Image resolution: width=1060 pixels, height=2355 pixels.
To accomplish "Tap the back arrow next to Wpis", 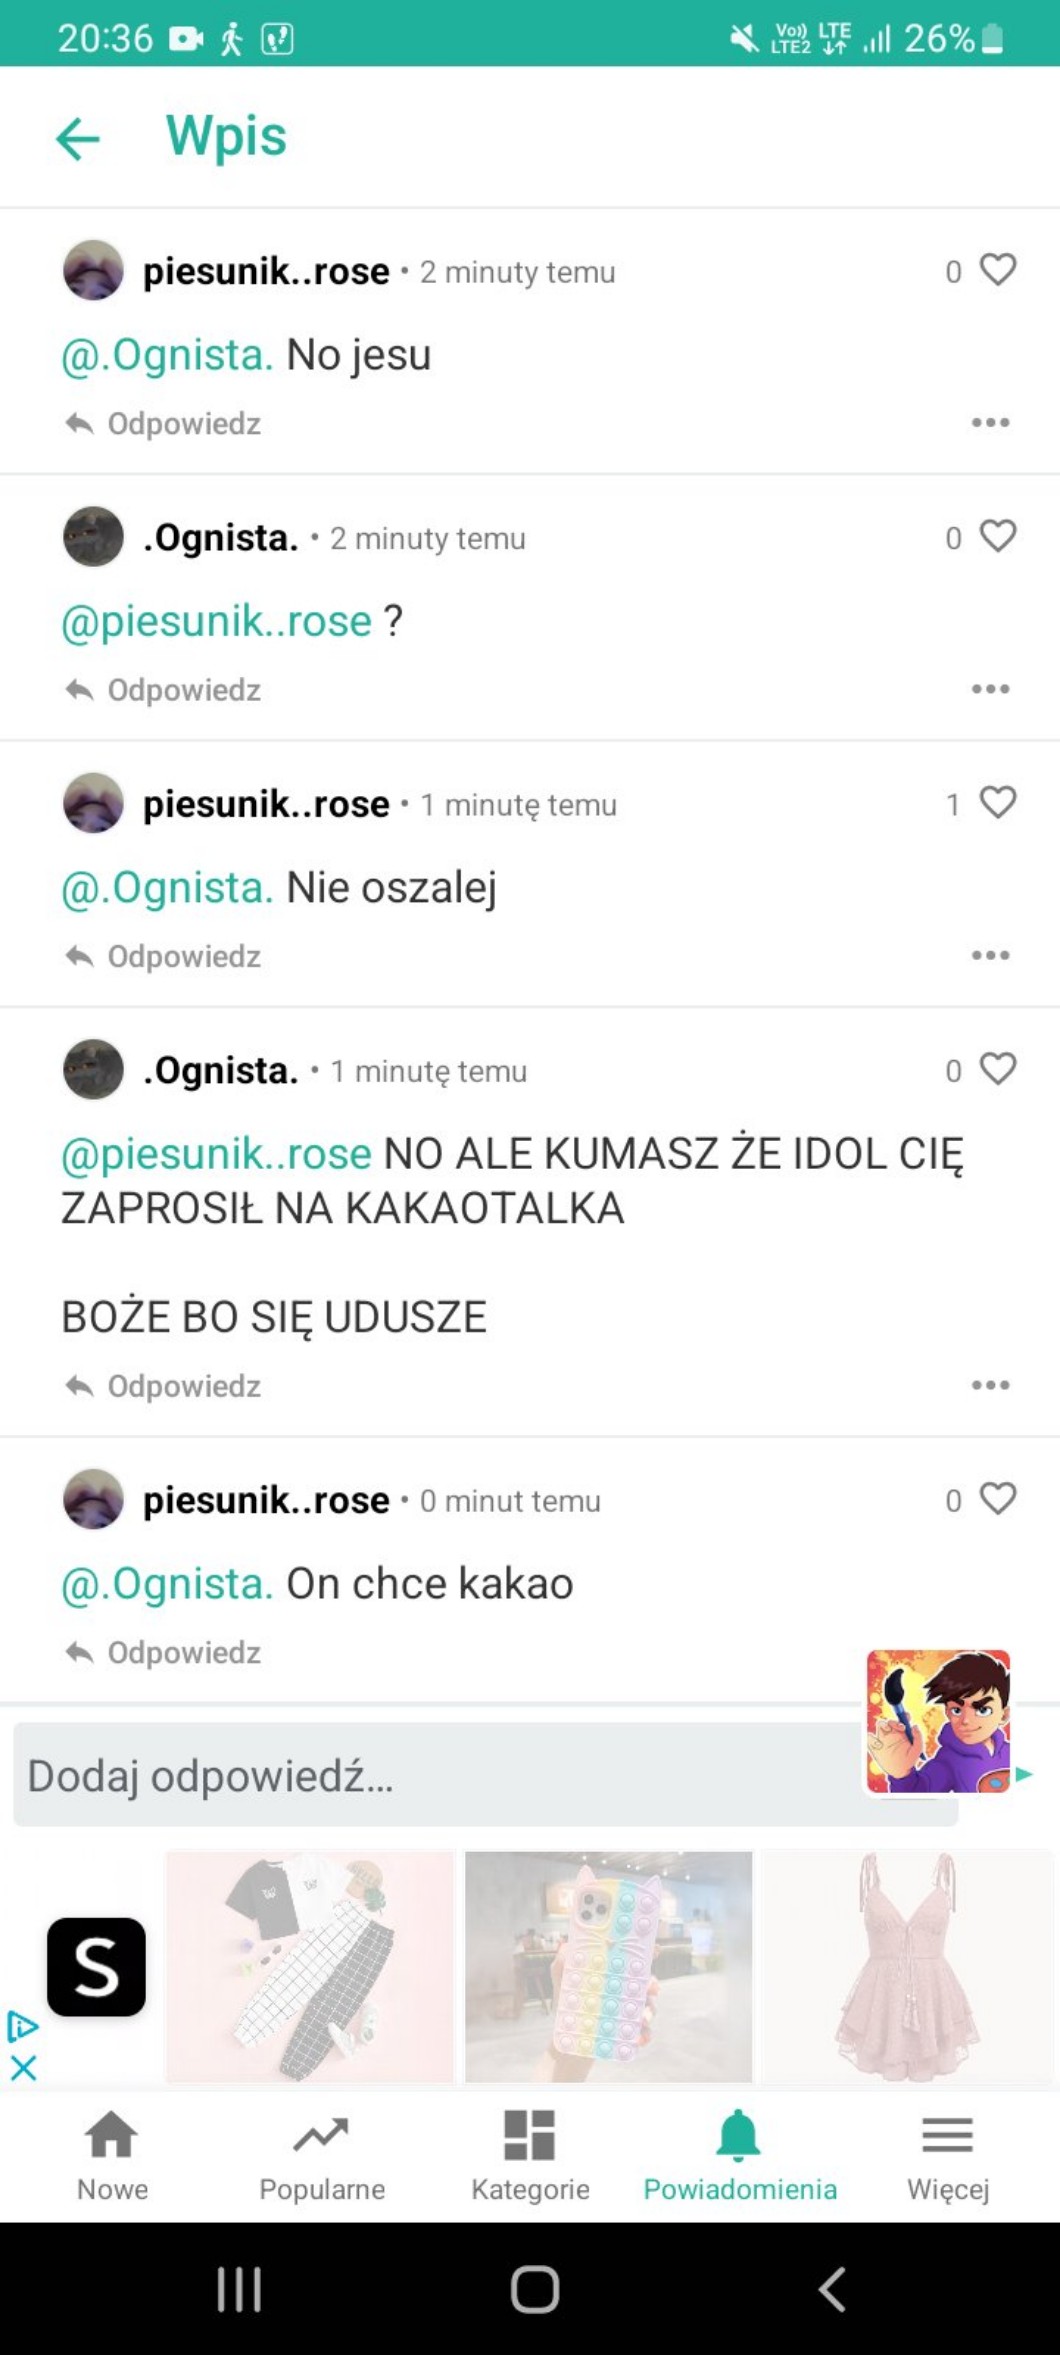I will 78,138.
